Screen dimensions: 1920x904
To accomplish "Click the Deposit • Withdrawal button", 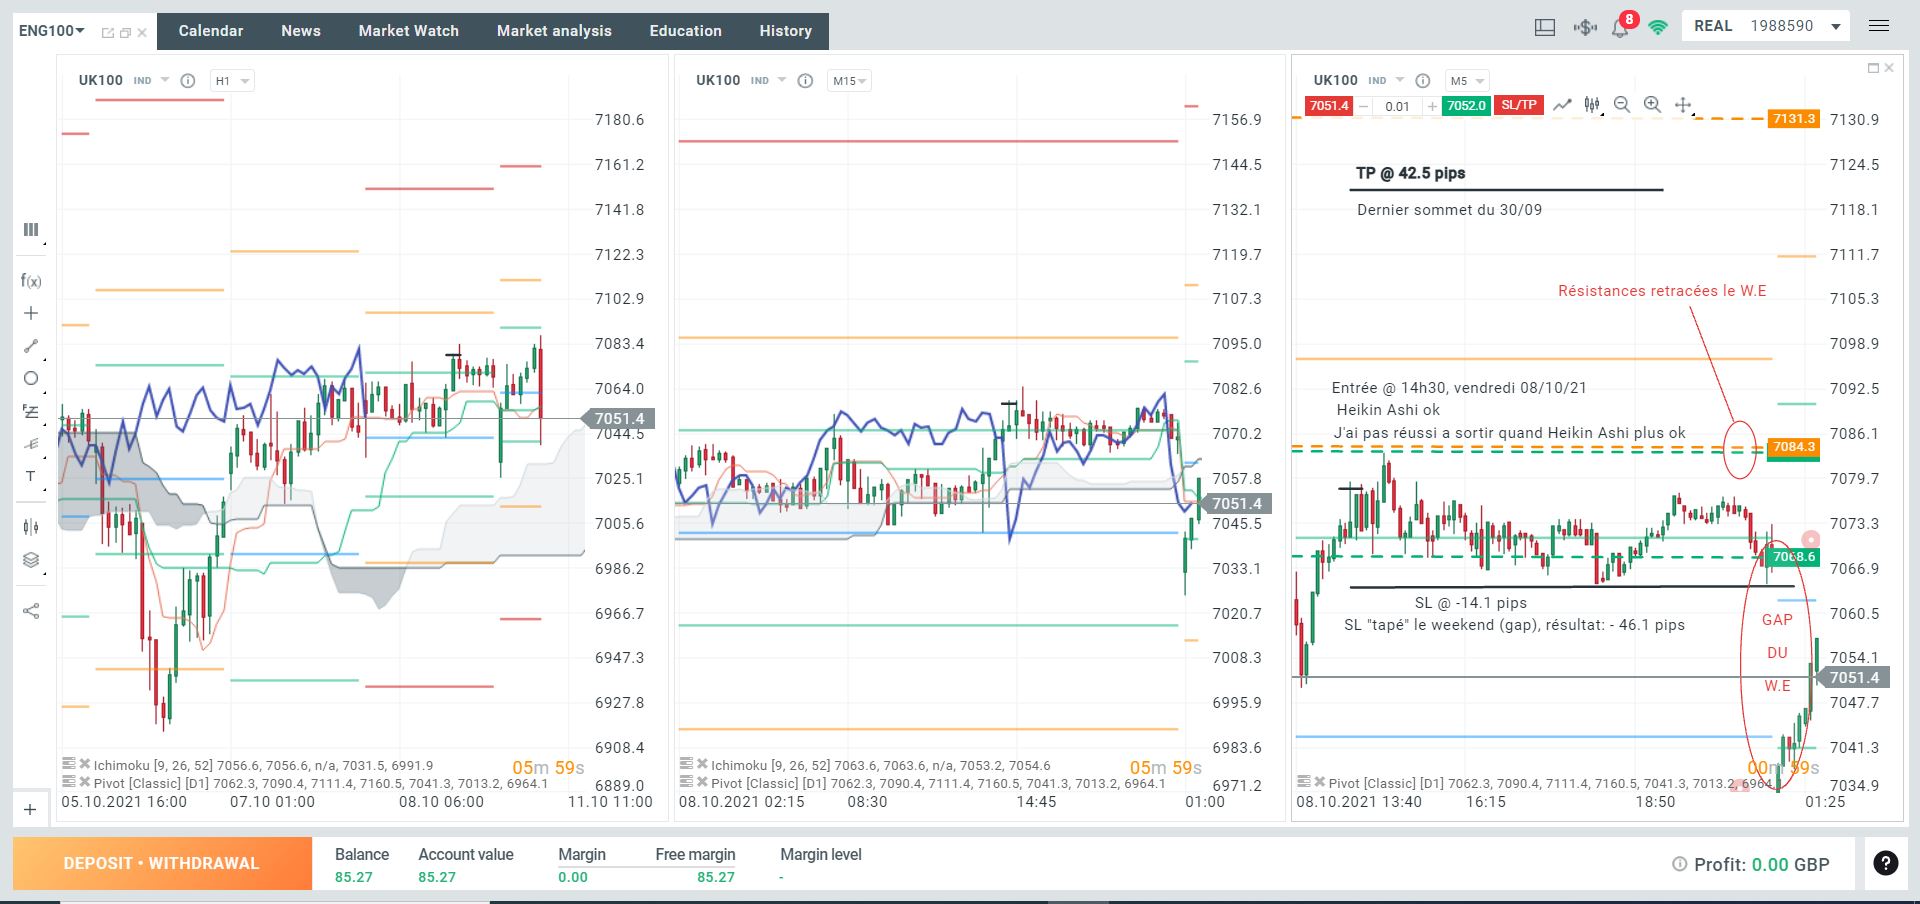I will click(162, 864).
